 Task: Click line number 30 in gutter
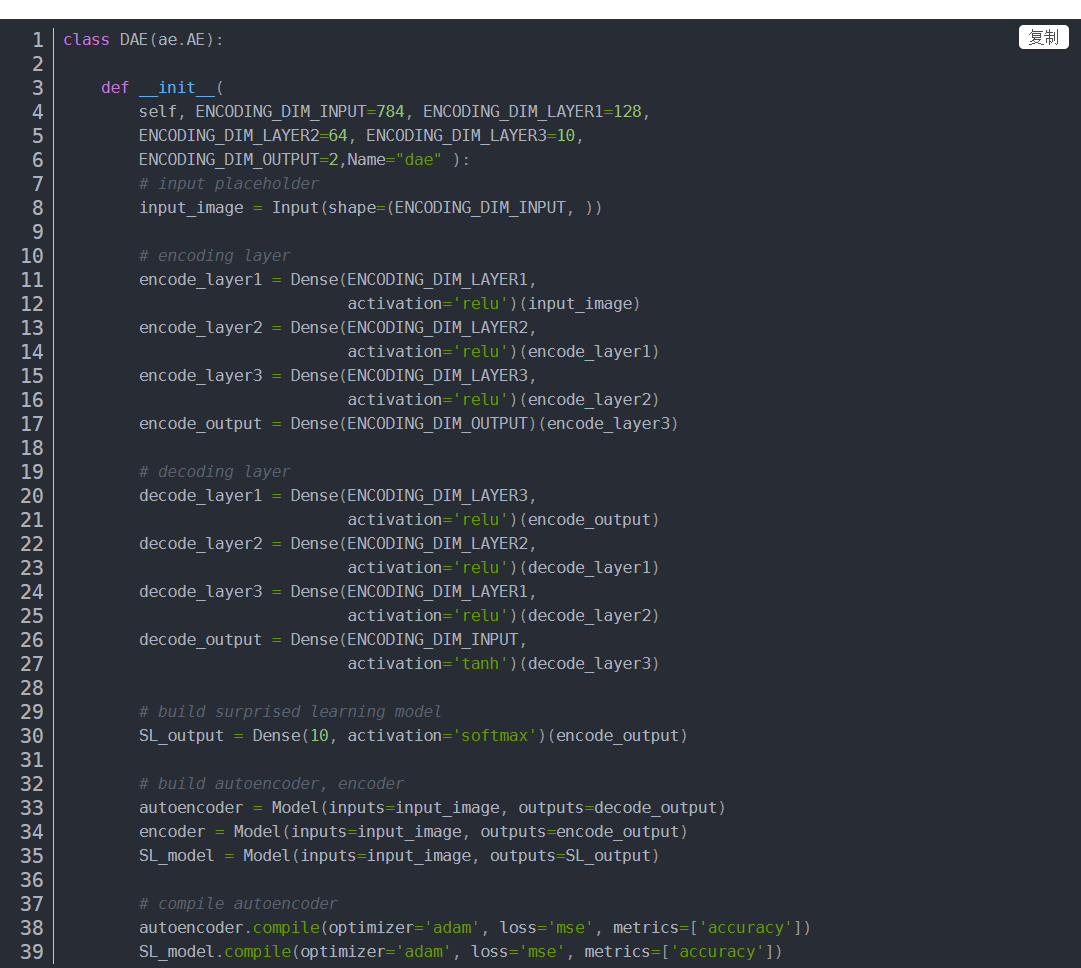coord(32,736)
